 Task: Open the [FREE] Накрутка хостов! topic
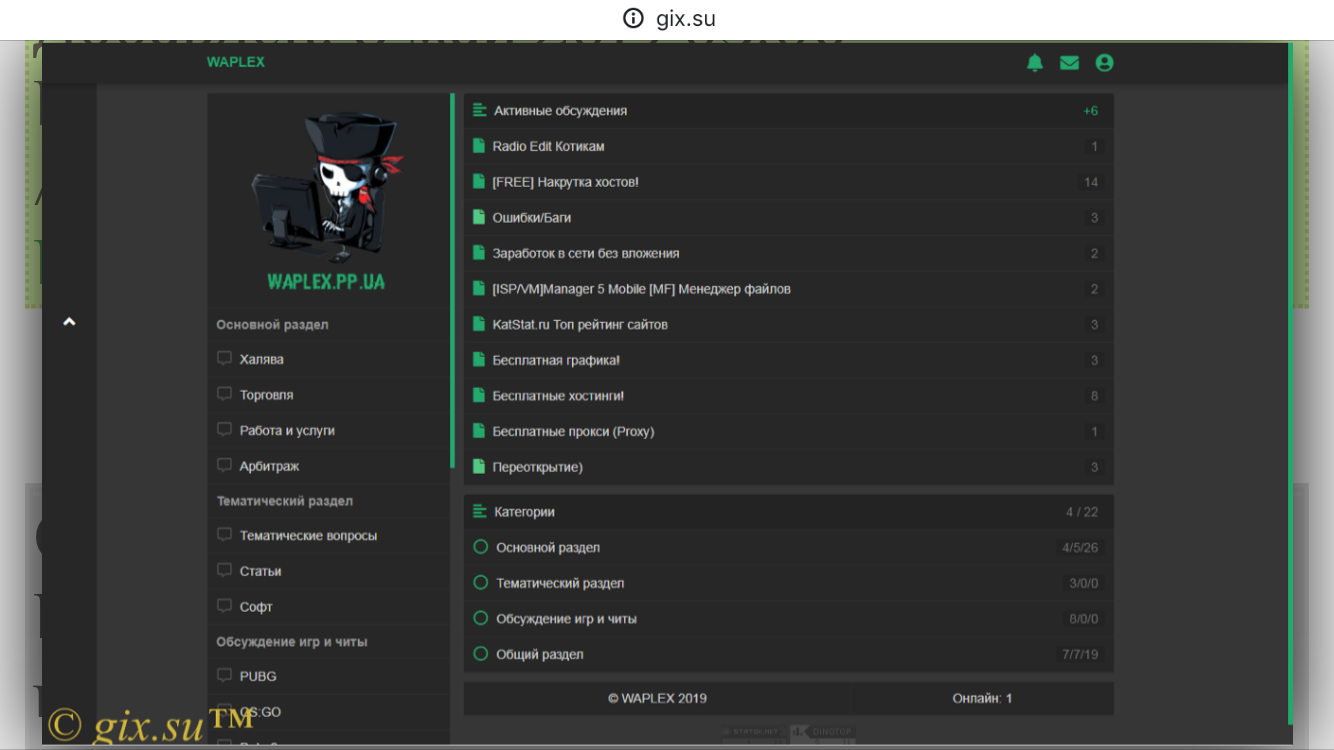[565, 182]
